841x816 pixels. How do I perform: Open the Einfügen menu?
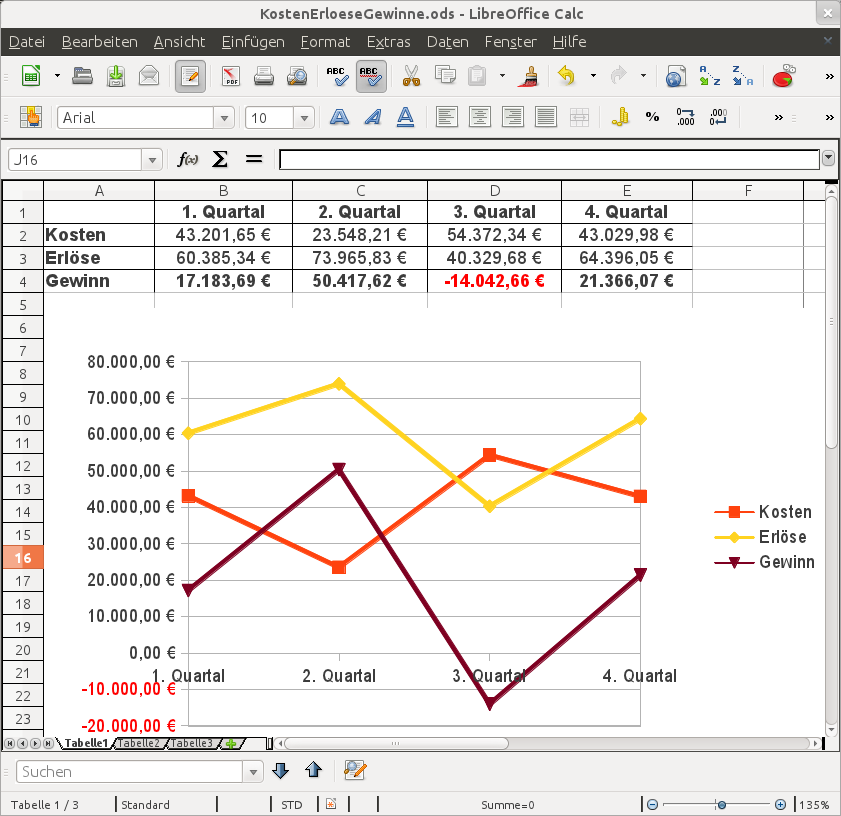pyautogui.click(x=253, y=42)
